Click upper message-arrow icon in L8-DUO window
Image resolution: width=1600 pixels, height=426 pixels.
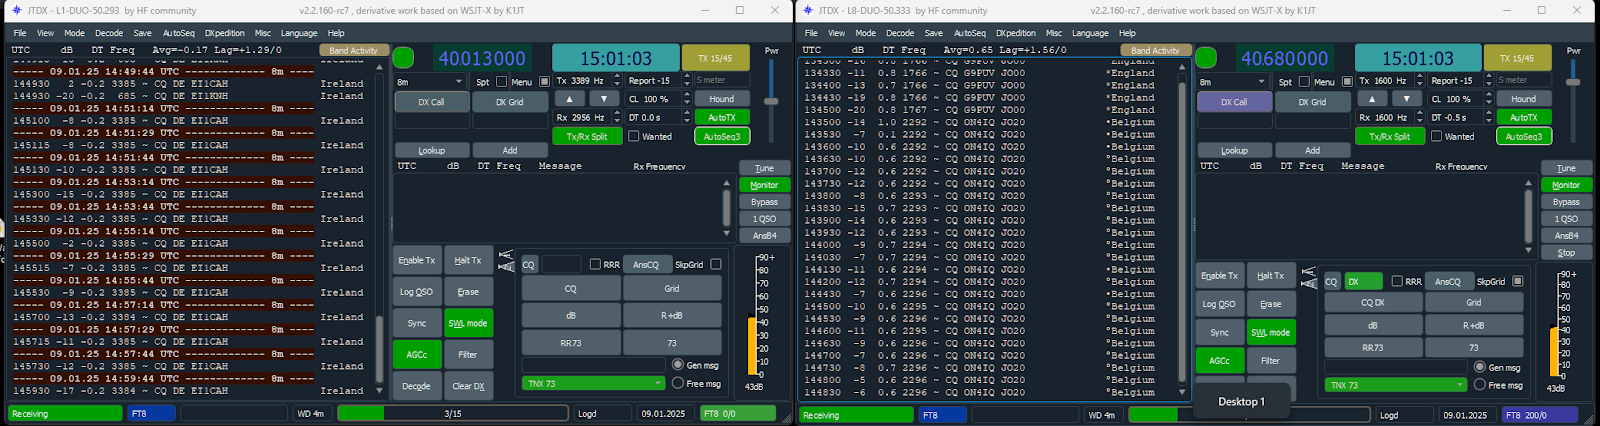1309,272
